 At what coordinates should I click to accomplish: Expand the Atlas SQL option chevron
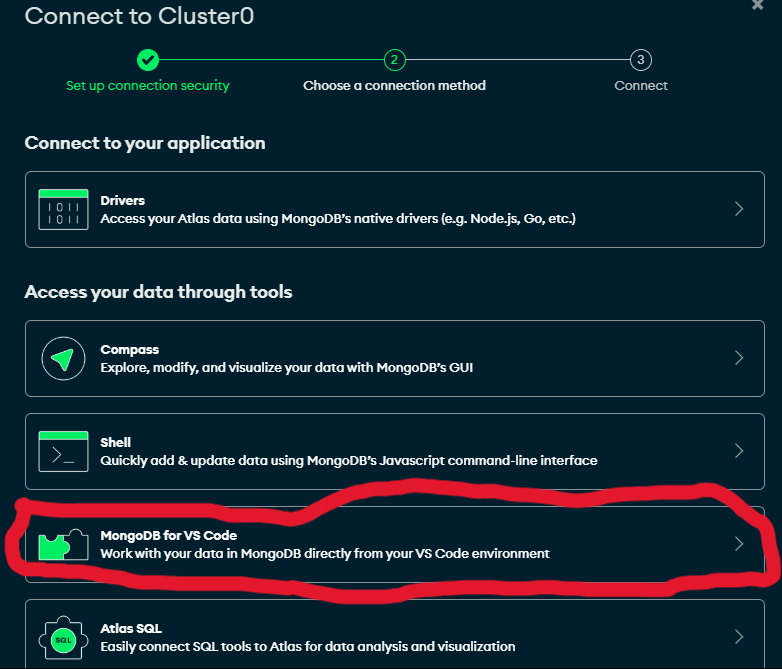(x=739, y=637)
